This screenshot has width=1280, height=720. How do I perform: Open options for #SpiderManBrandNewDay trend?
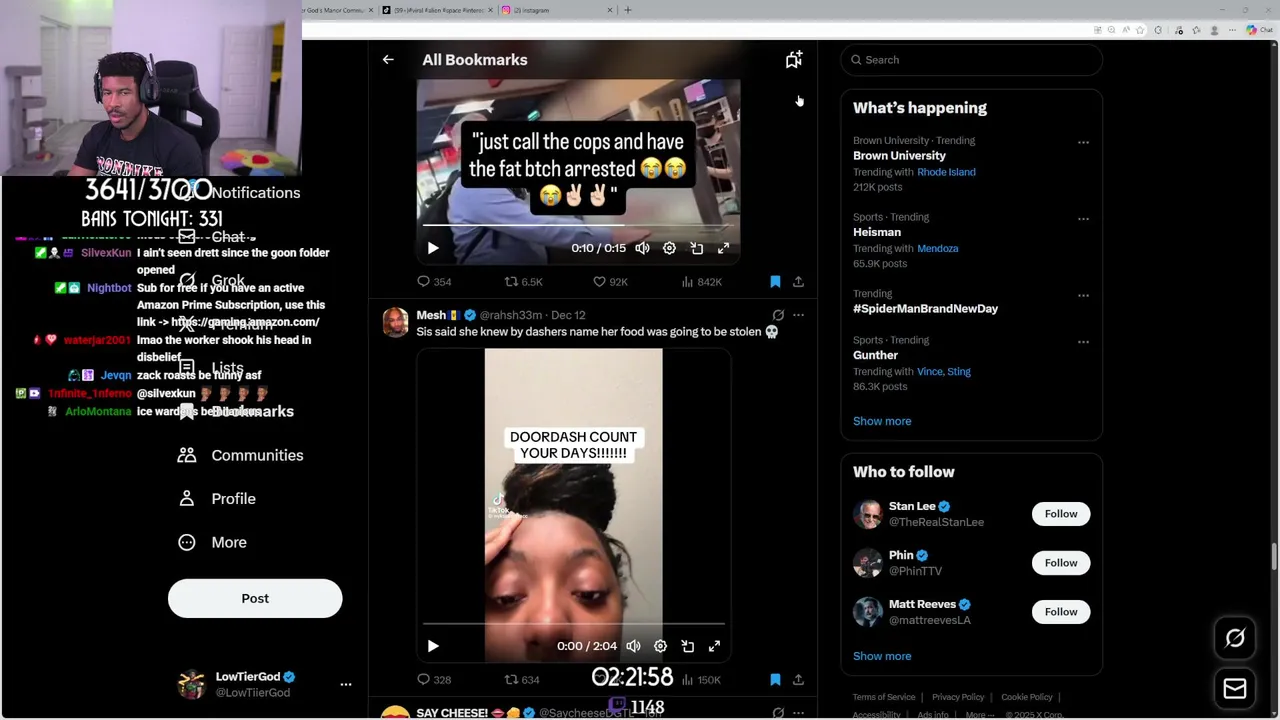click(x=1083, y=295)
